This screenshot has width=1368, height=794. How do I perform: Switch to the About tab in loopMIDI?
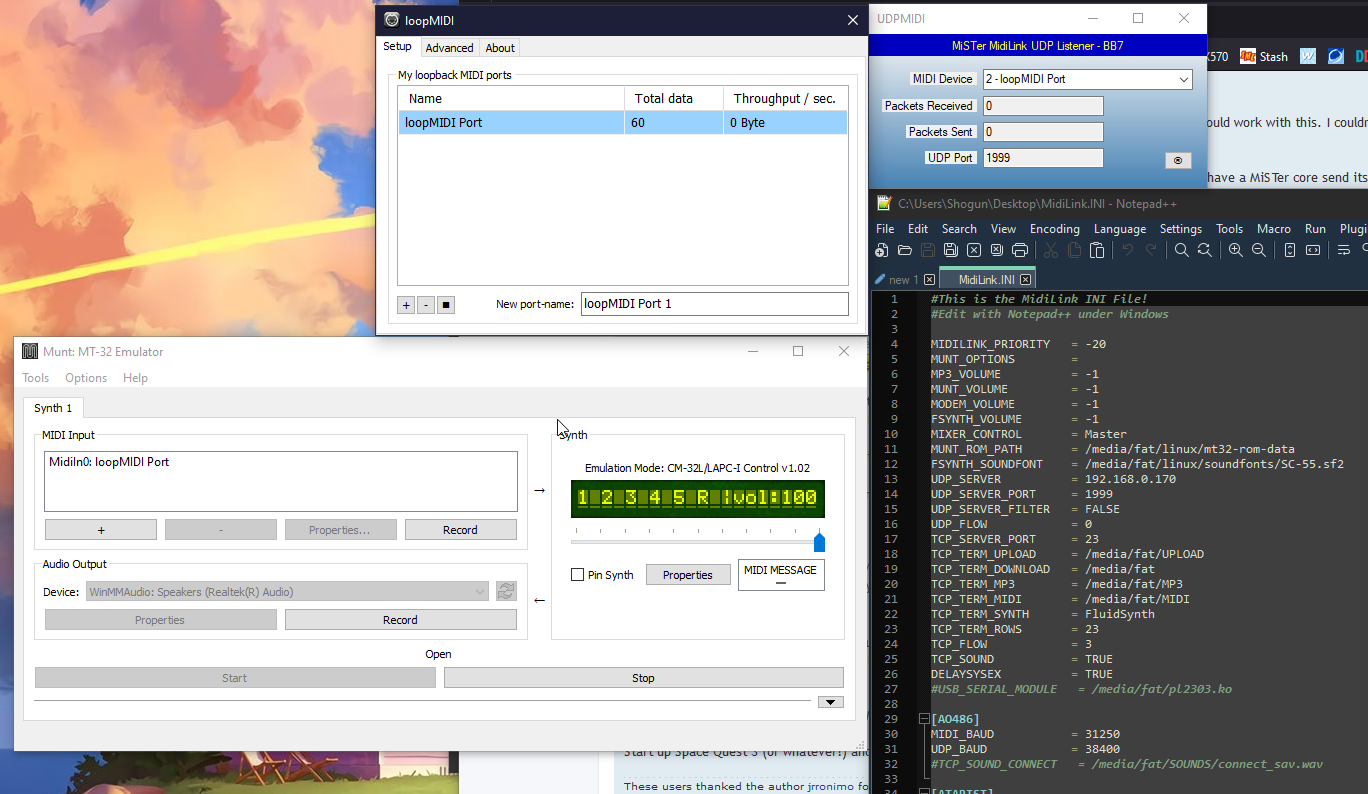[x=500, y=48]
